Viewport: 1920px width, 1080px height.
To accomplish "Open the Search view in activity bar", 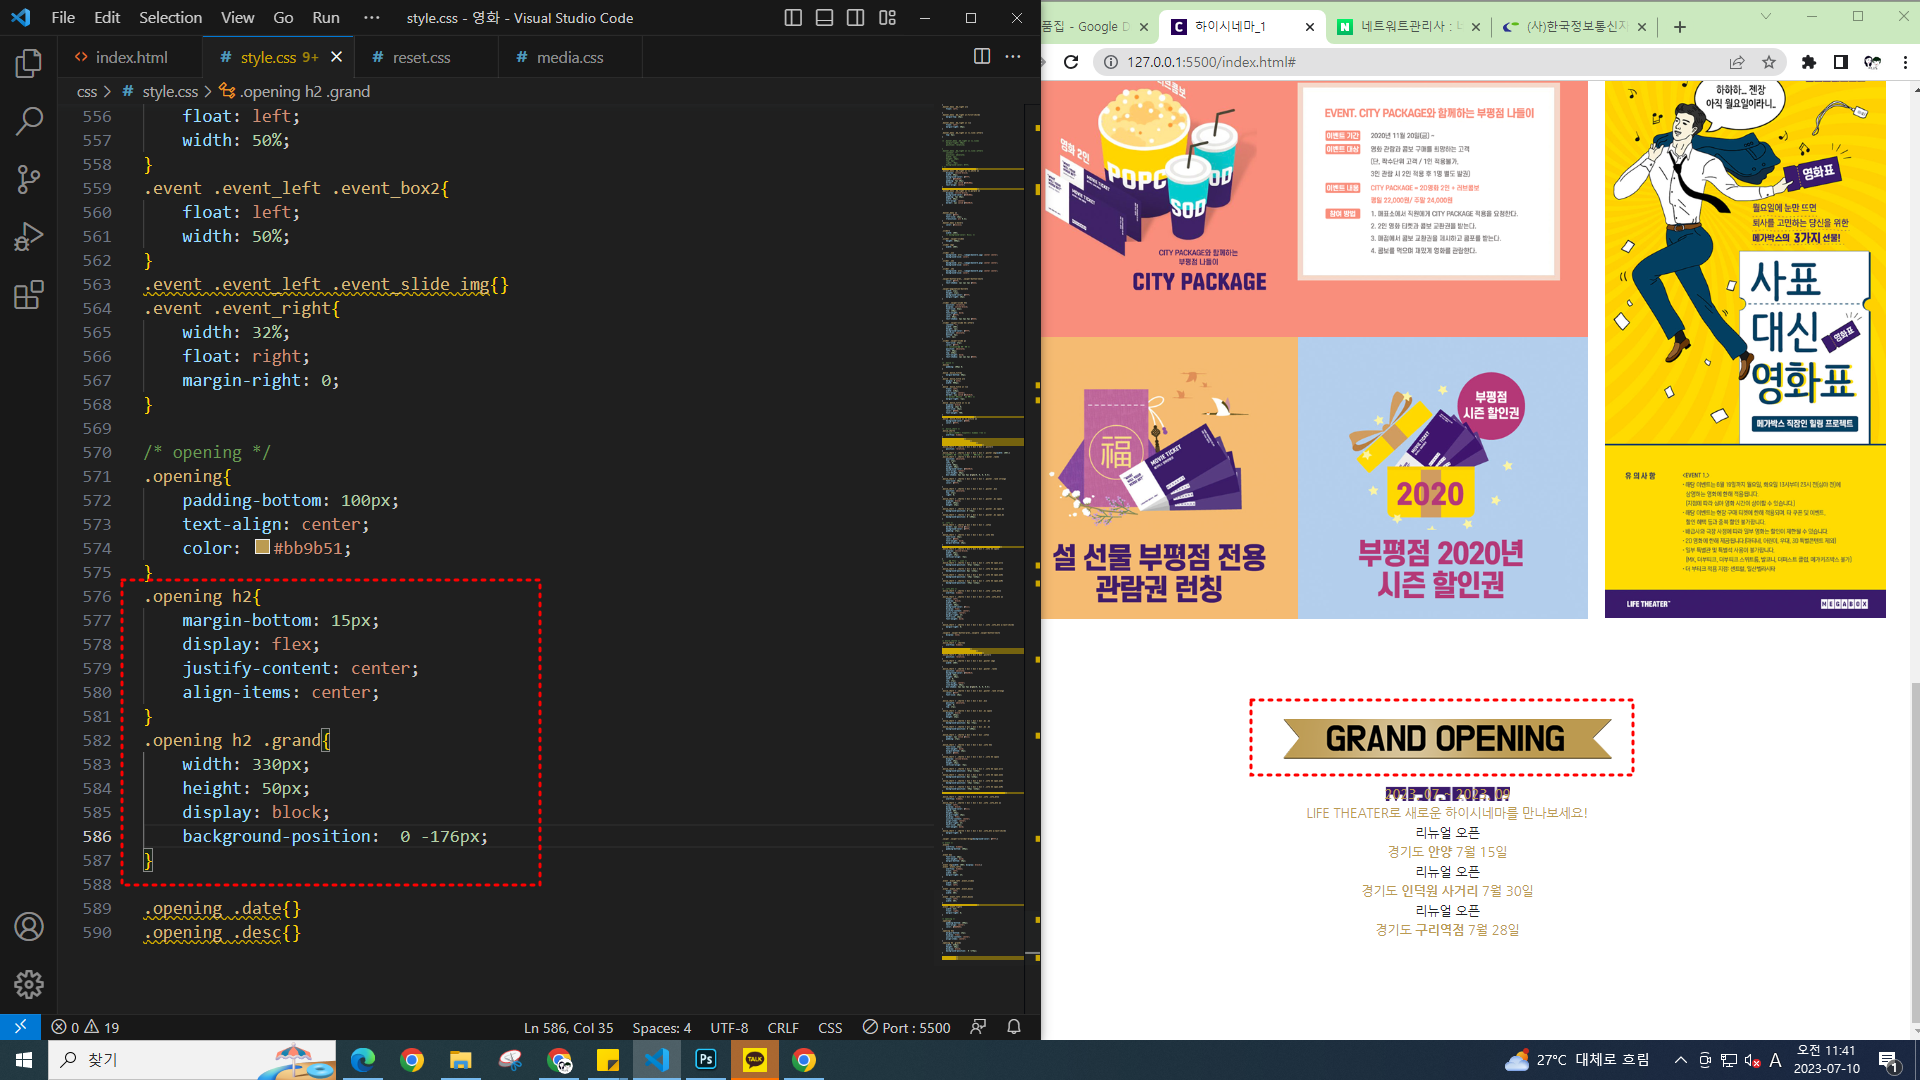I will point(29,121).
